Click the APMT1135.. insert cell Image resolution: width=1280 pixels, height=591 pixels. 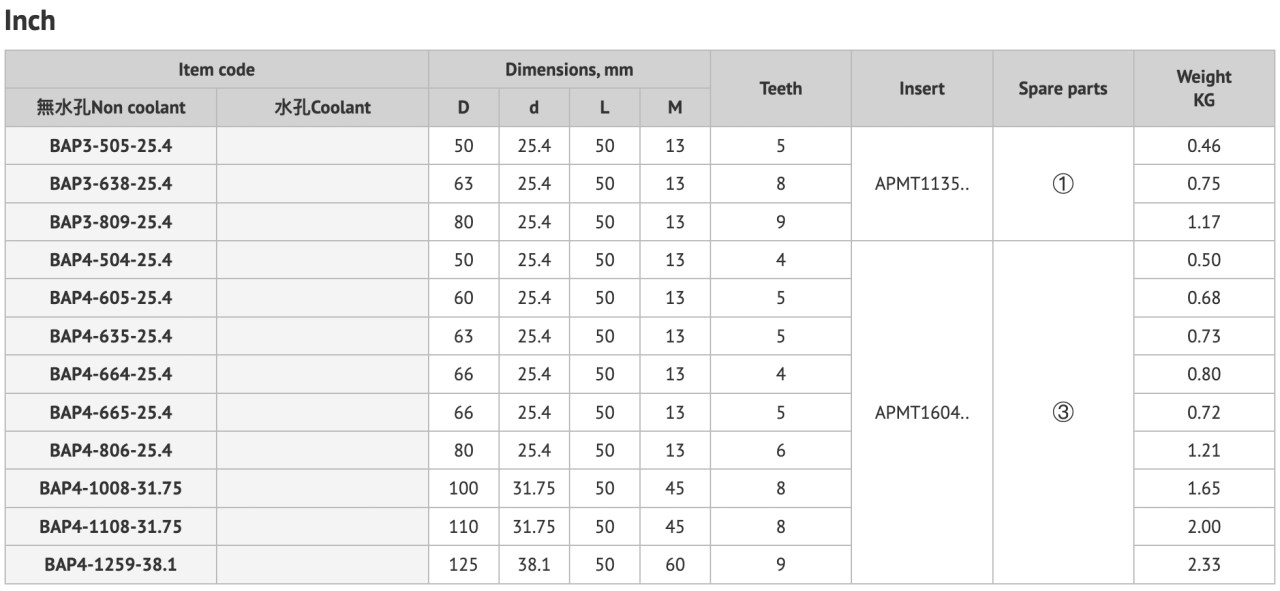922,184
